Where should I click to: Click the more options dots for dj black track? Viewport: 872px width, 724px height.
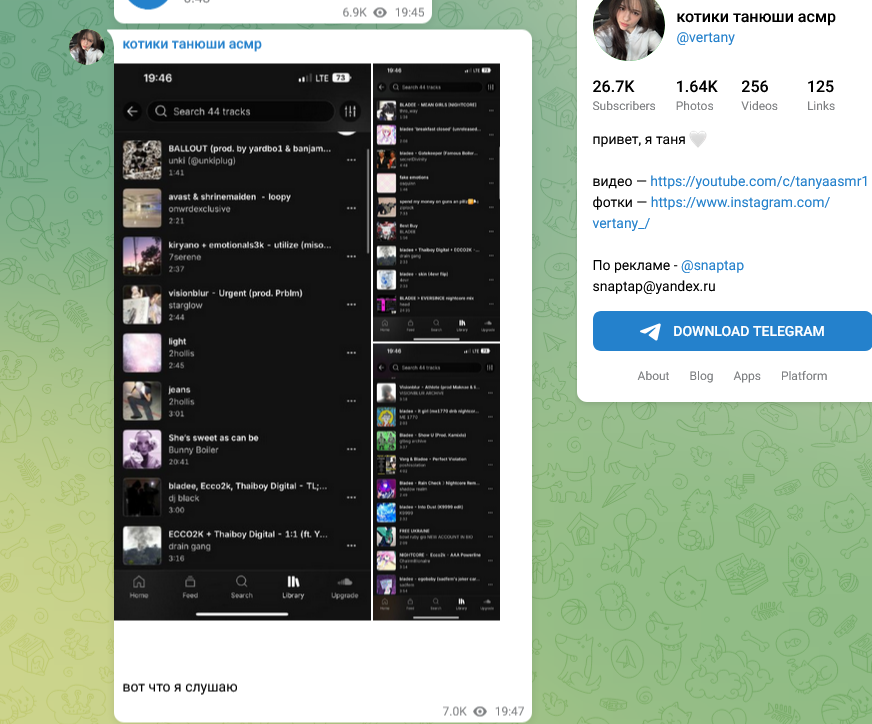tap(351, 498)
